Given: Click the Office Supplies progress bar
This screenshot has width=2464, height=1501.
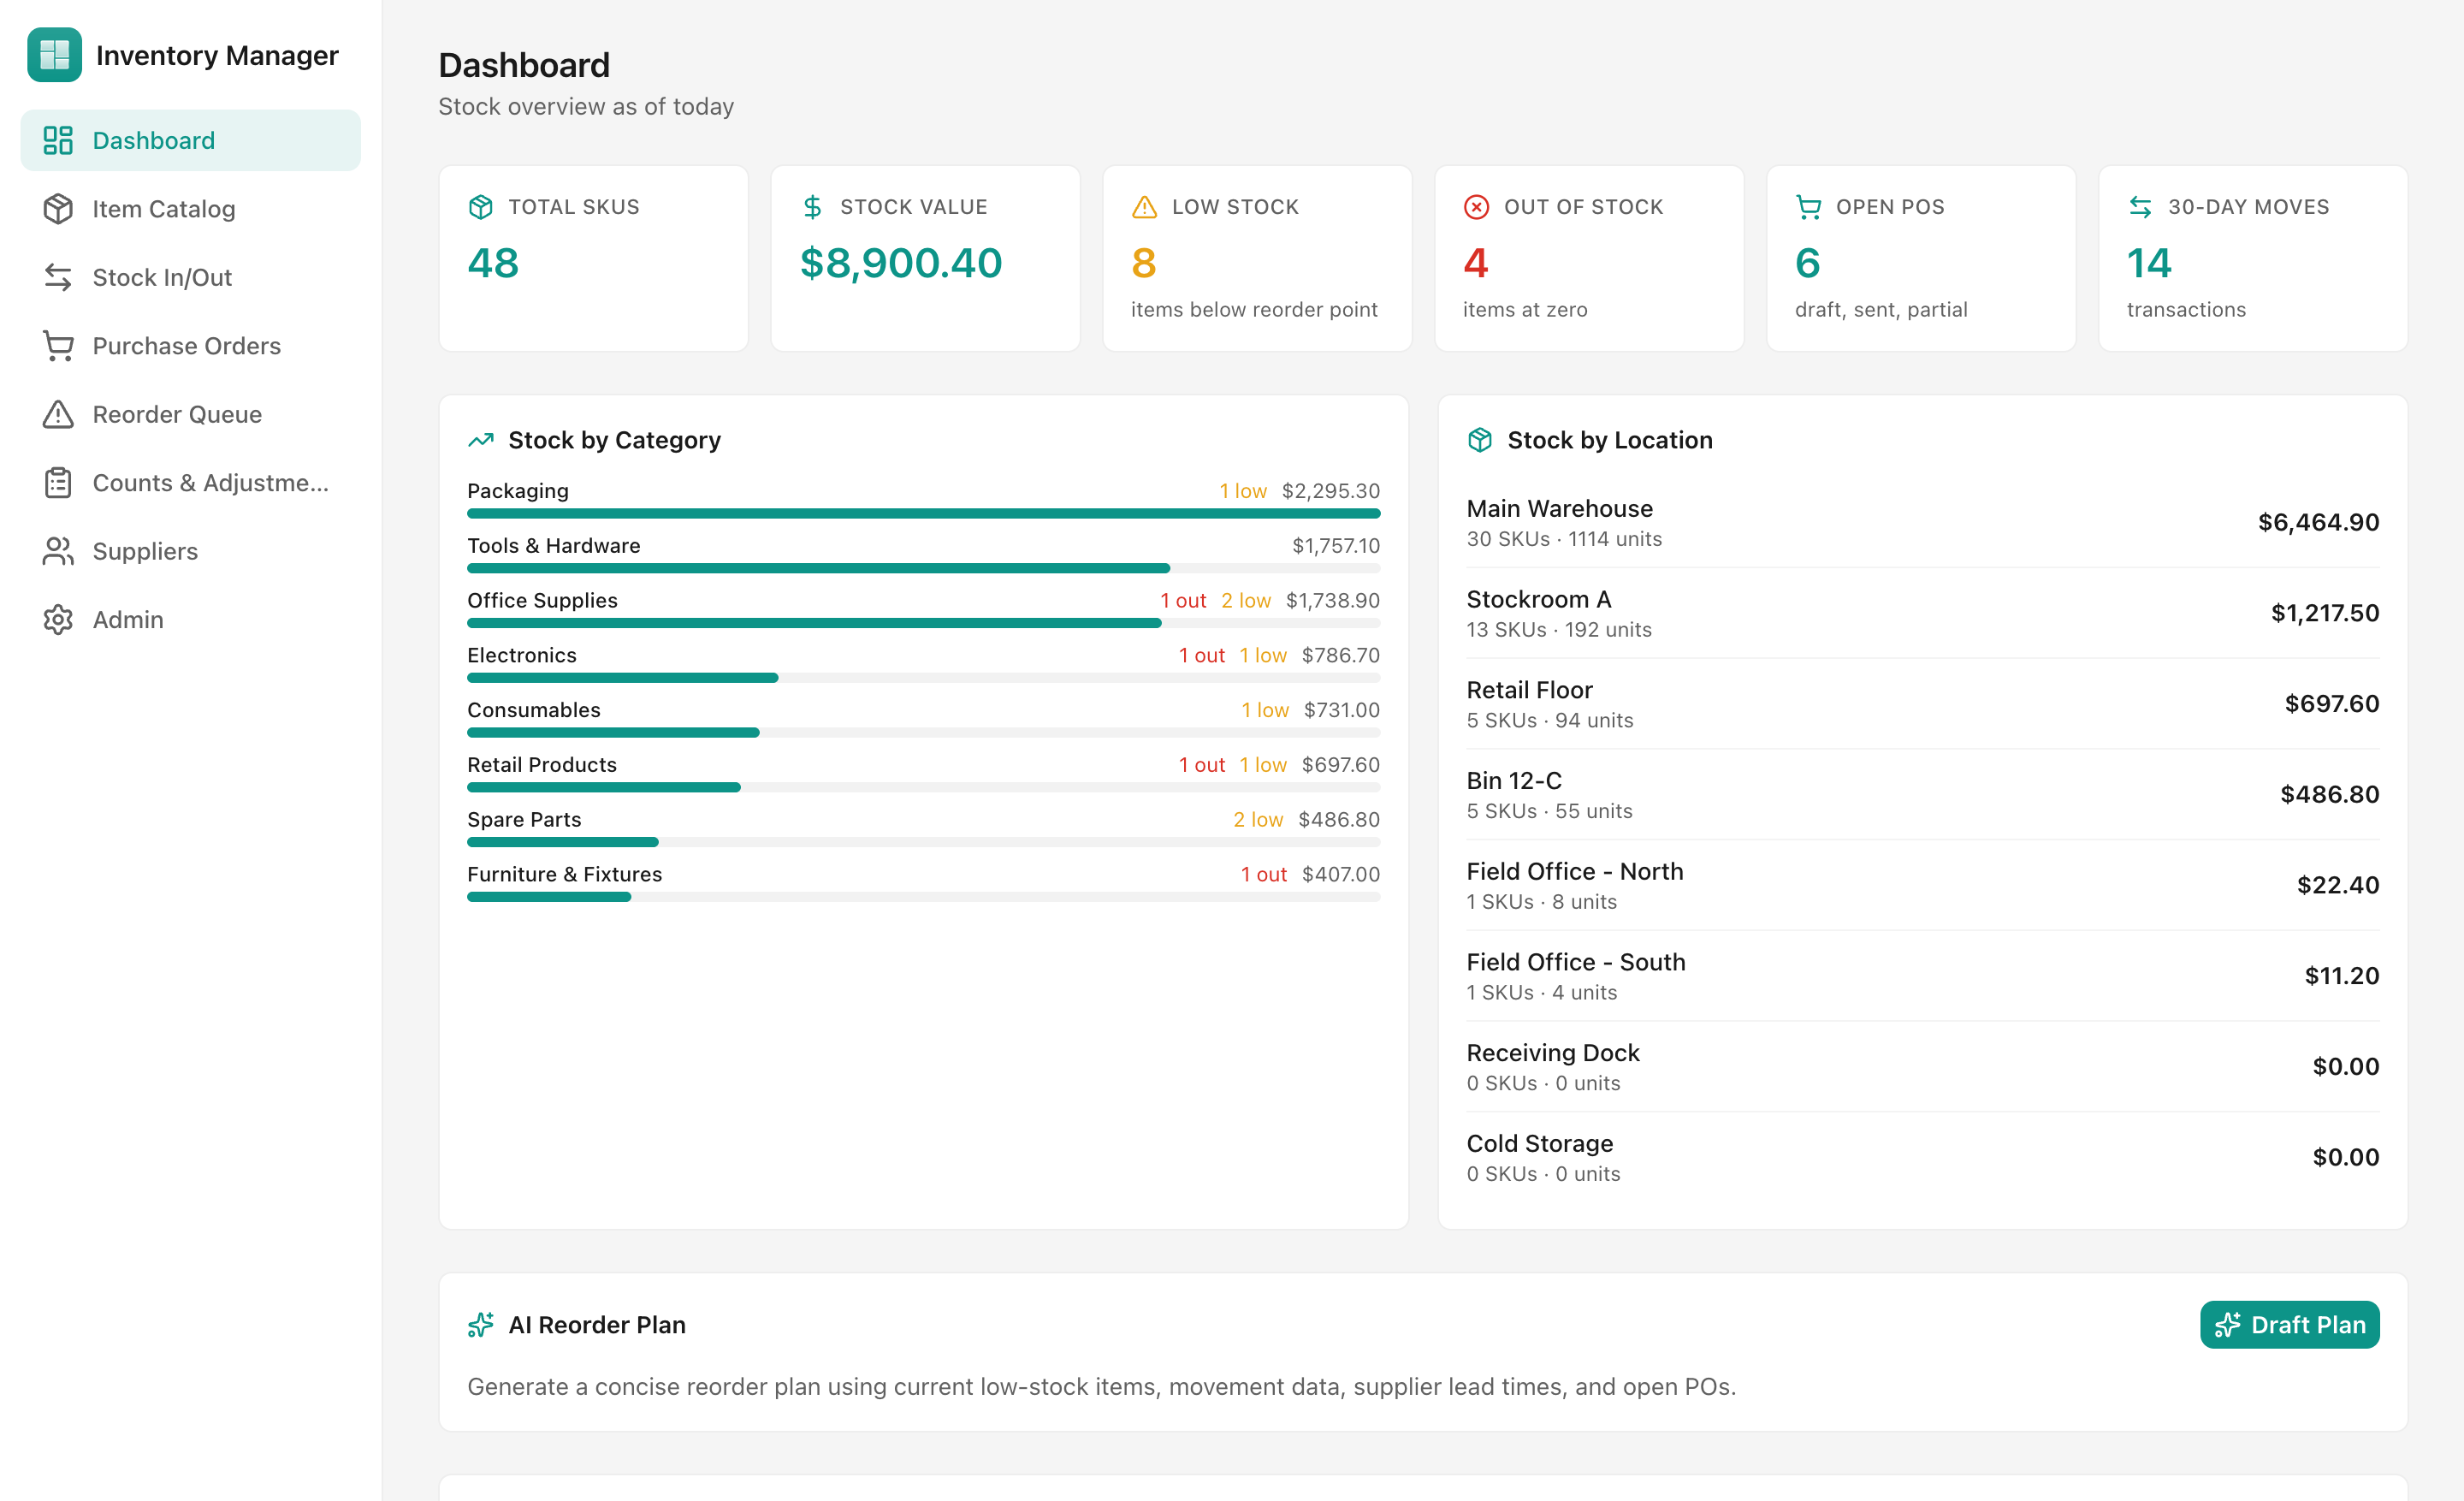Looking at the screenshot, I should 924,623.
